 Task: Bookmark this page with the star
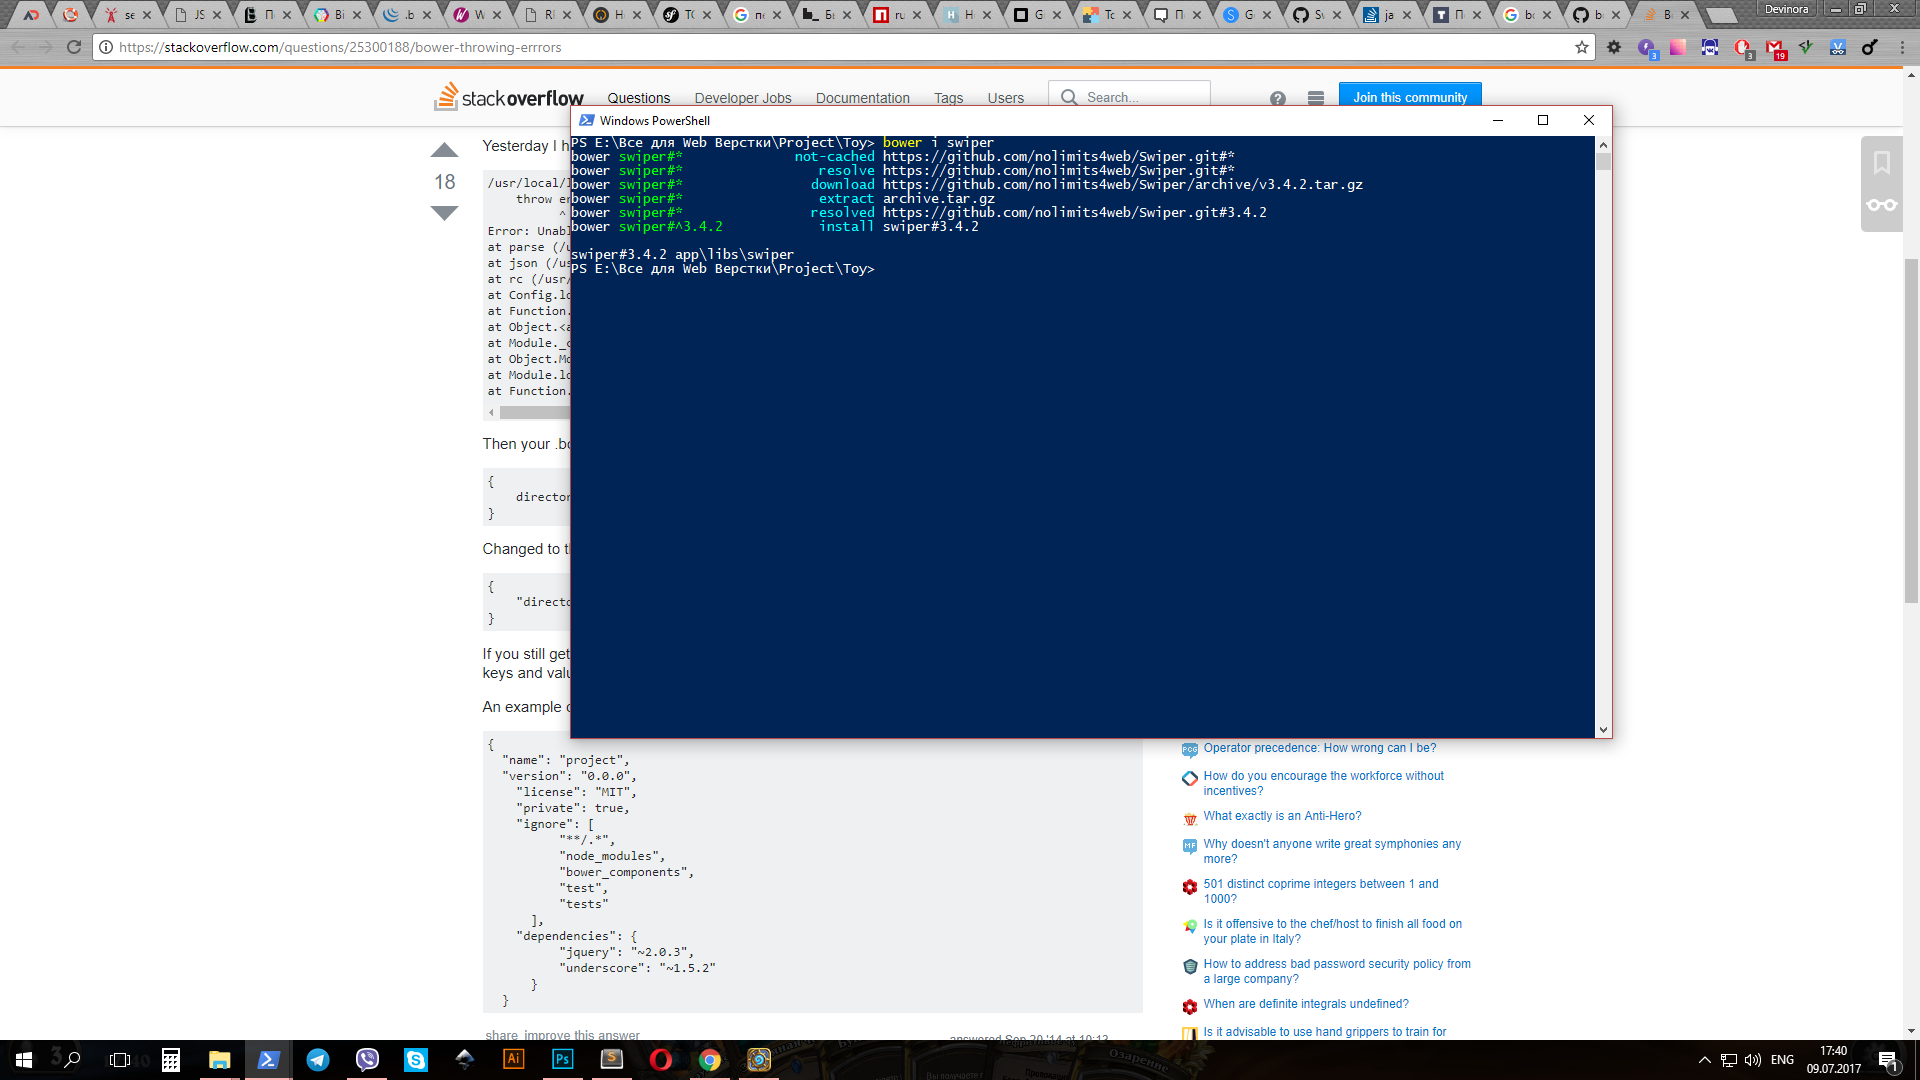point(1581,47)
